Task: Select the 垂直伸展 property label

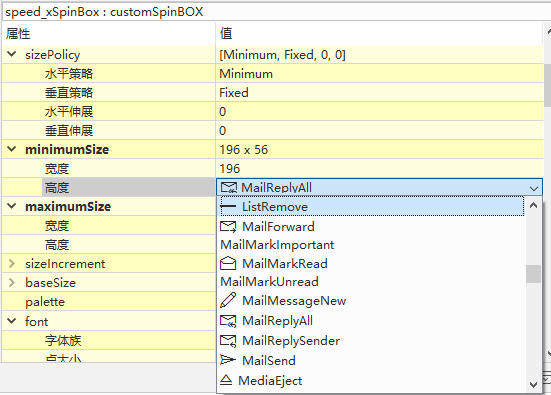Action: click(x=69, y=131)
